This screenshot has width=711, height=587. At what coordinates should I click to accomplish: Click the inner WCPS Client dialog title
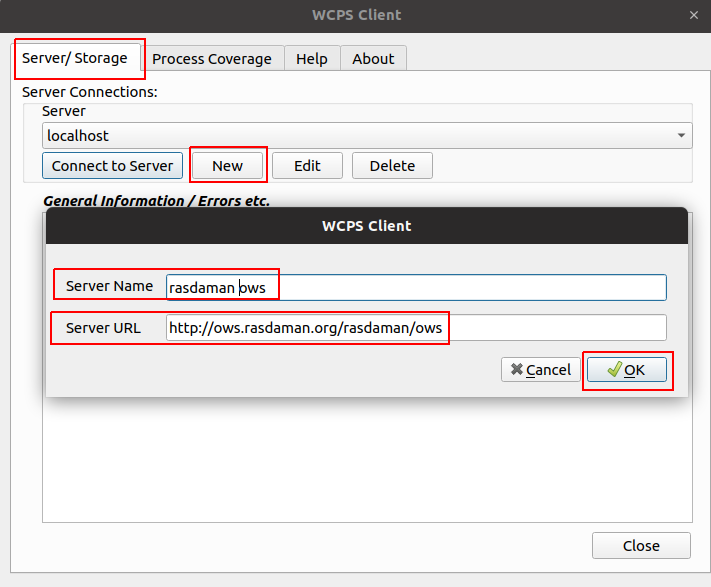(x=367, y=226)
